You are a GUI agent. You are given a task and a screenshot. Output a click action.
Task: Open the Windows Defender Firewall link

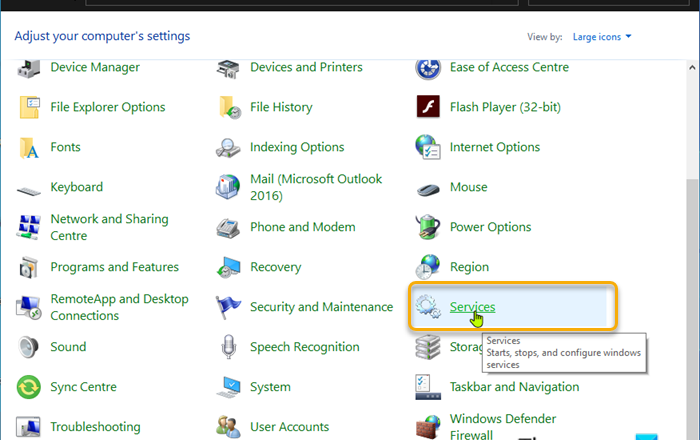click(x=503, y=427)
